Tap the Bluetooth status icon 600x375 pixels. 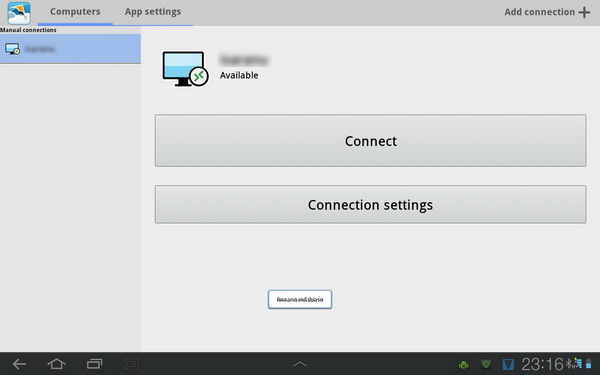[568, 364]
